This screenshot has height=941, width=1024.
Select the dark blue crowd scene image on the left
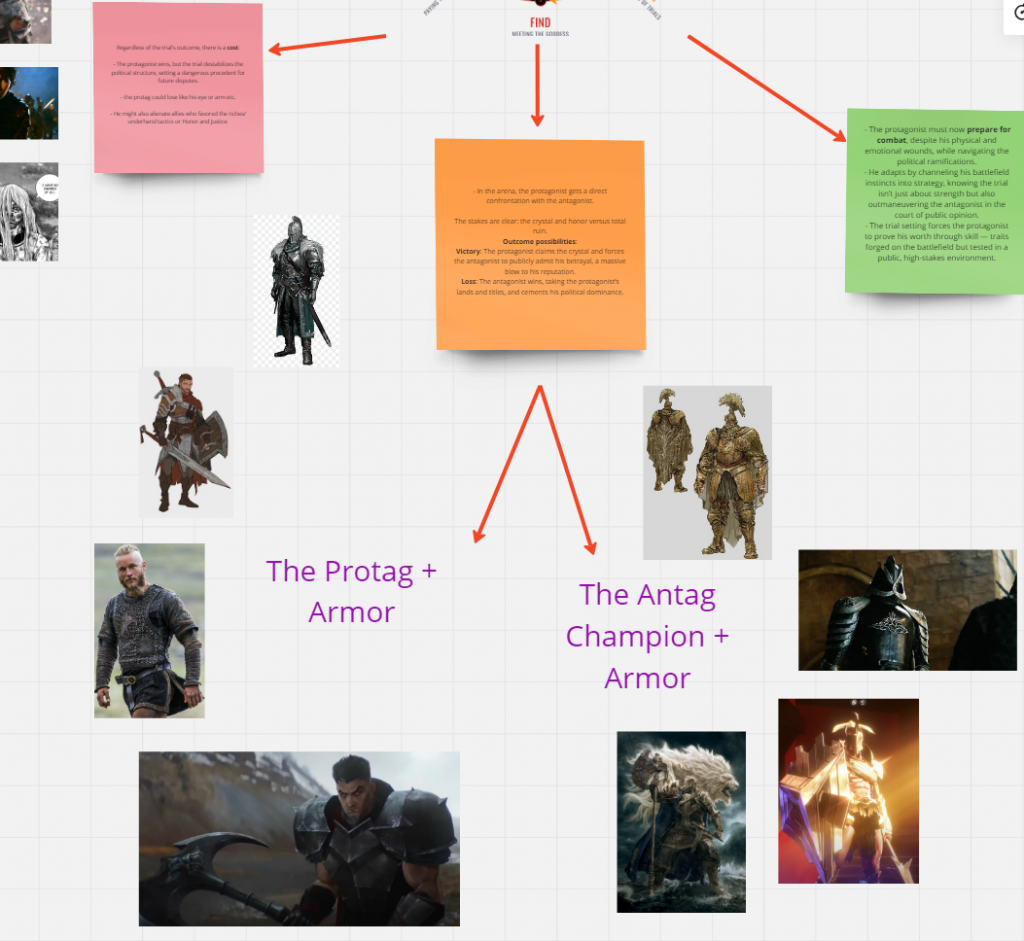29,103
